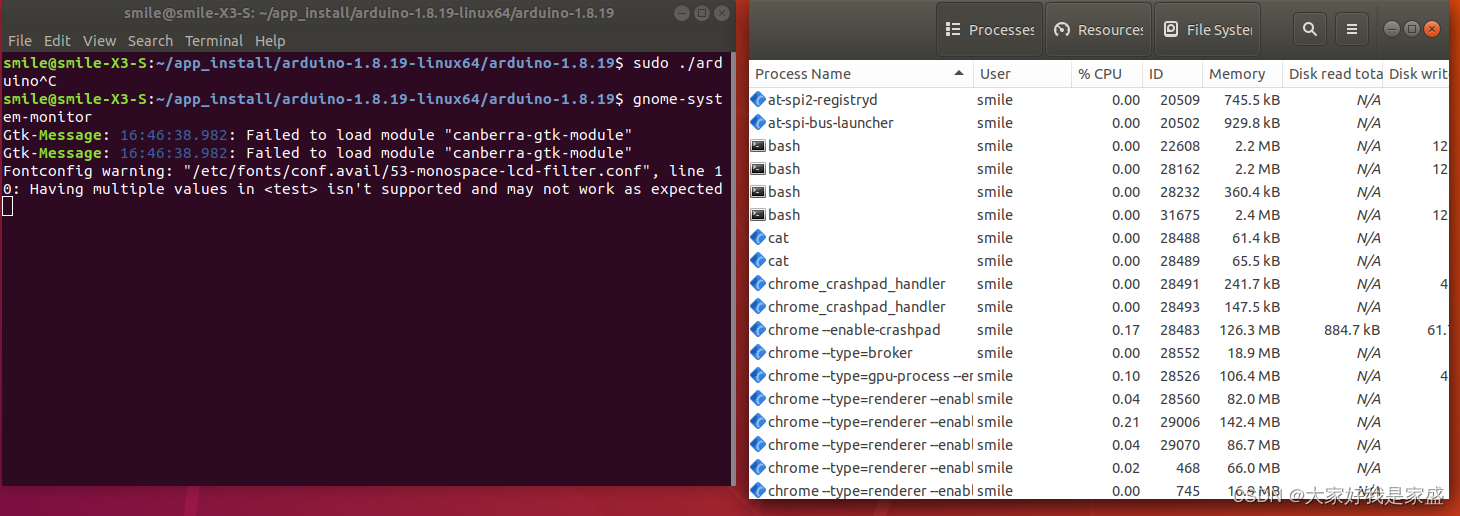Sort by the % CPU column header
The width and height of the screenshot is (1460, 516).
click(1106, 74)
